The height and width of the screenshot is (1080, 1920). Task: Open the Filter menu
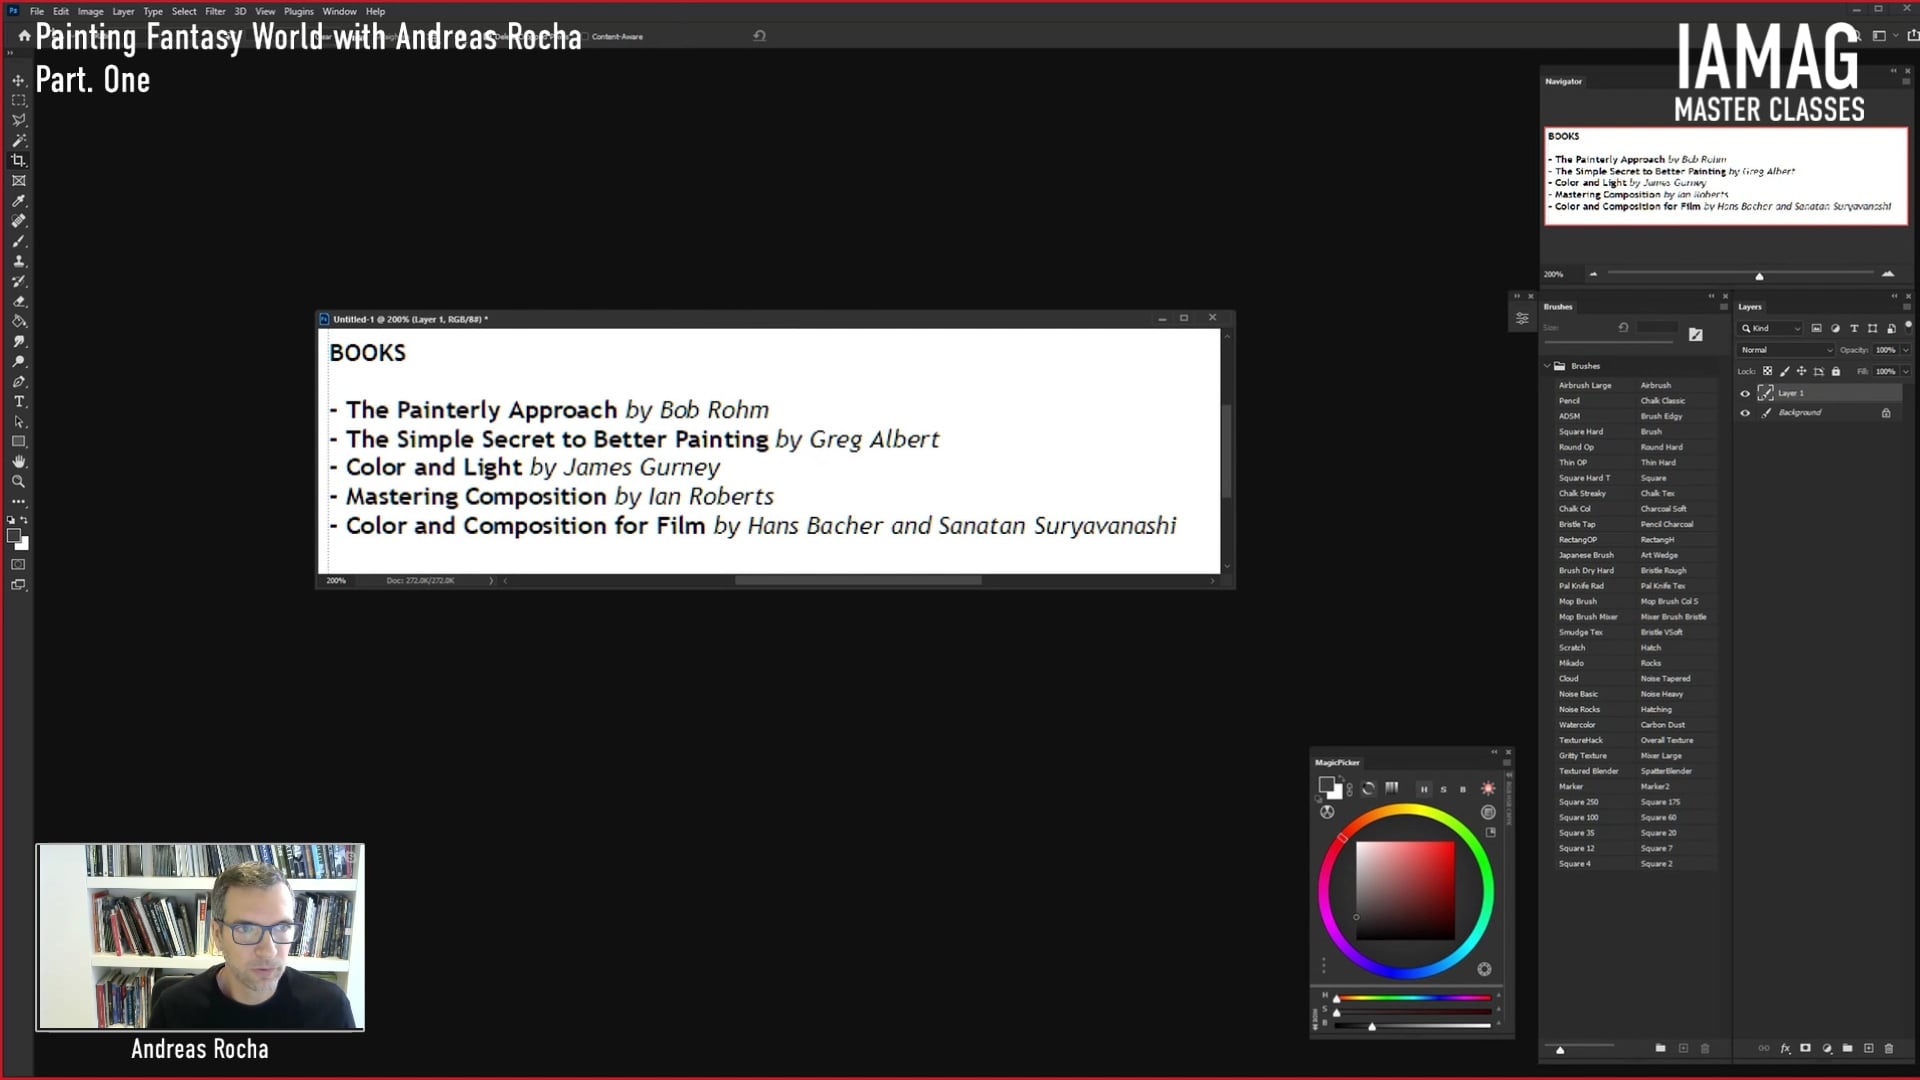tap(215, 11)
